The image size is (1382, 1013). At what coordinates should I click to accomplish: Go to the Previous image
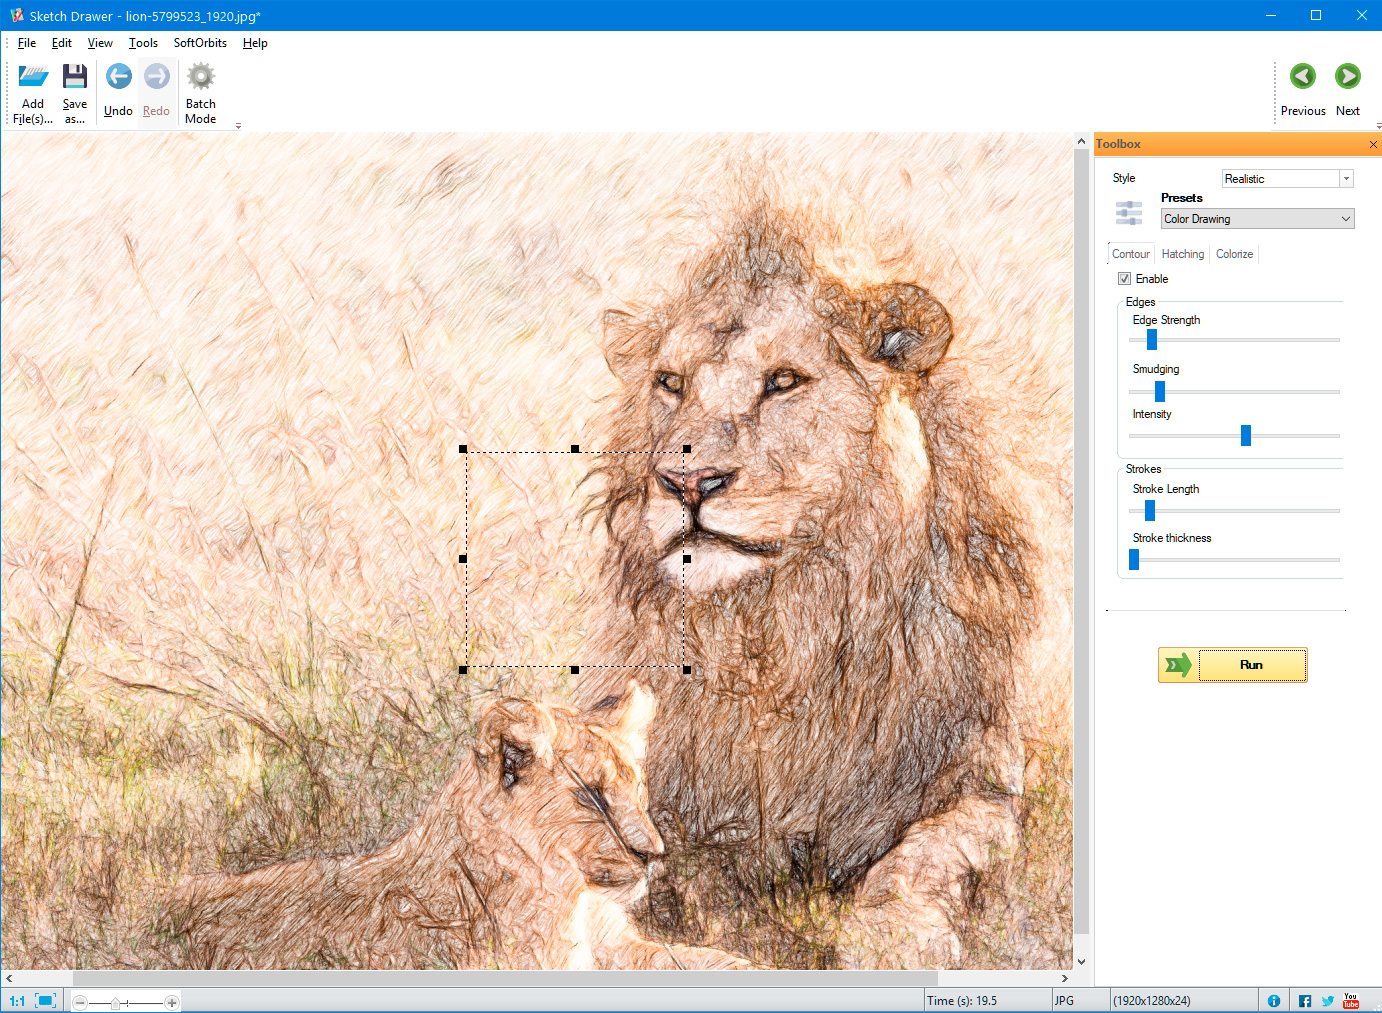[1303, 78]
